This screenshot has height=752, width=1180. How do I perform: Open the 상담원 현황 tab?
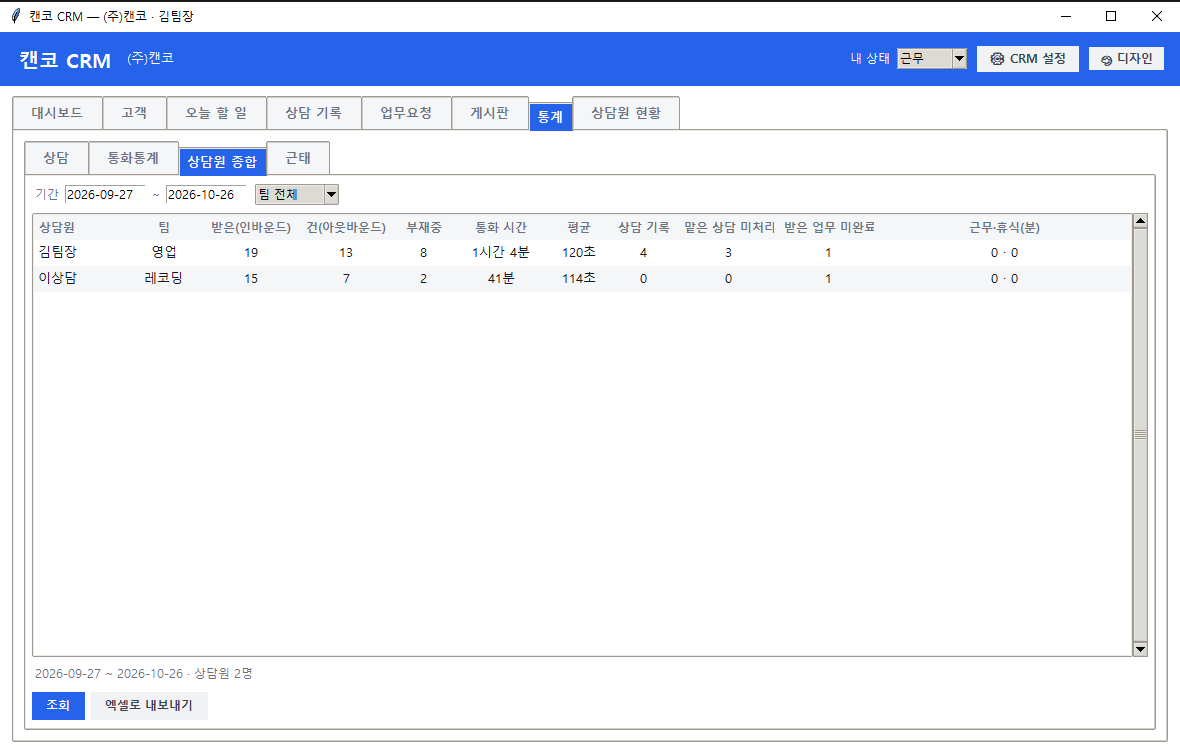[x=626, y=113]
